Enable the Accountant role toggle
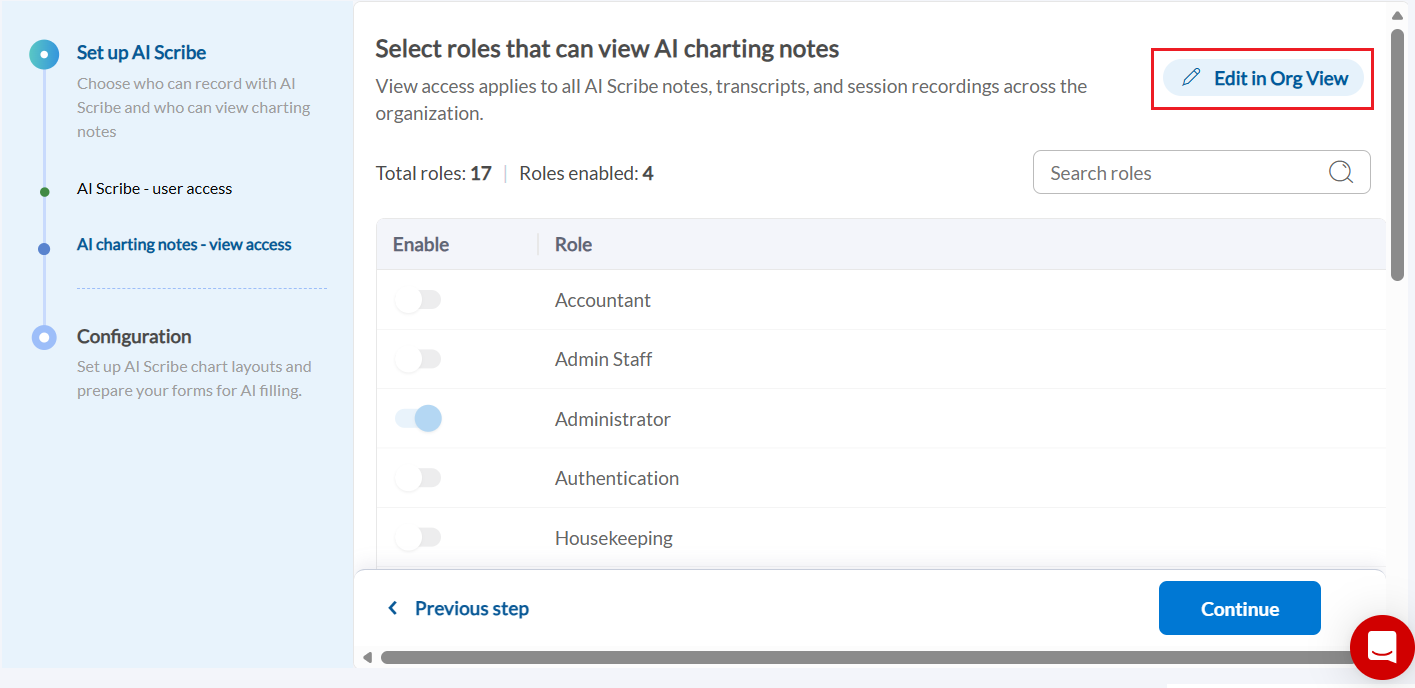 [418, 299]
